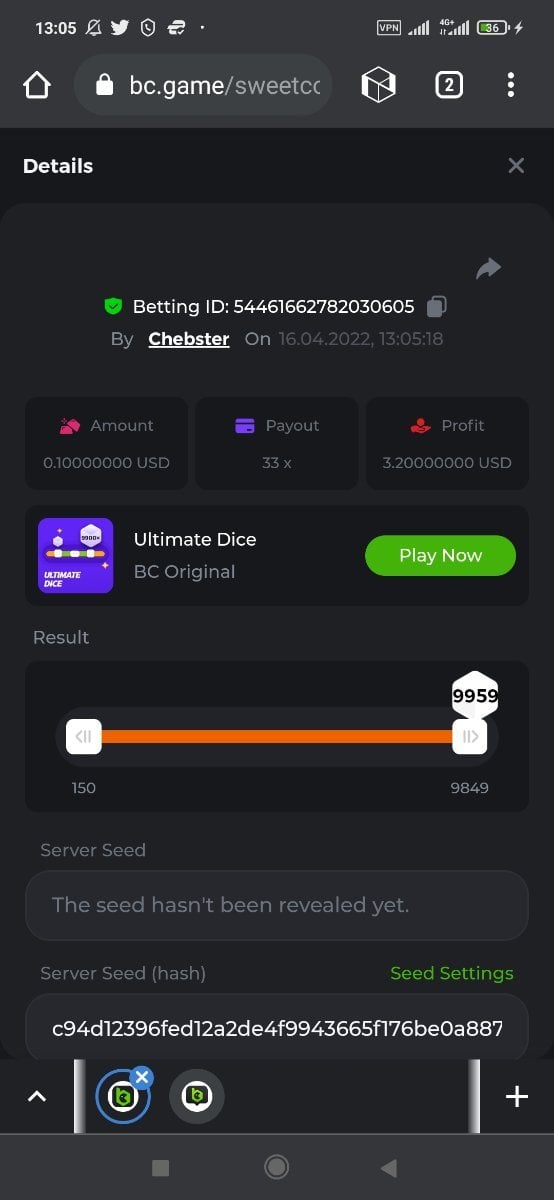Open the browser three-dot menu
This screenshot has width=554, height=1200.
pos(511,86)
